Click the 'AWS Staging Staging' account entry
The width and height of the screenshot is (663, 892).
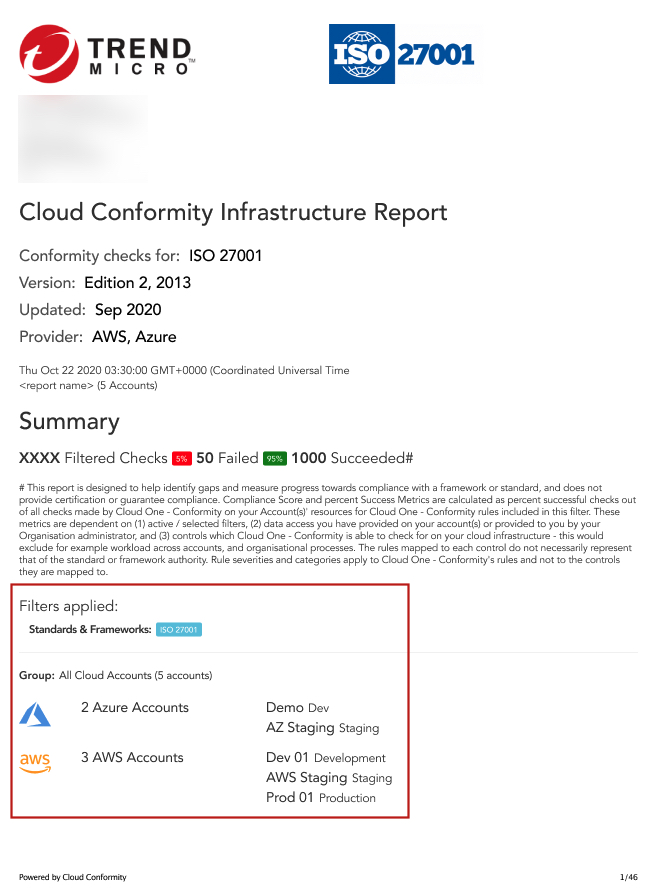329,778
